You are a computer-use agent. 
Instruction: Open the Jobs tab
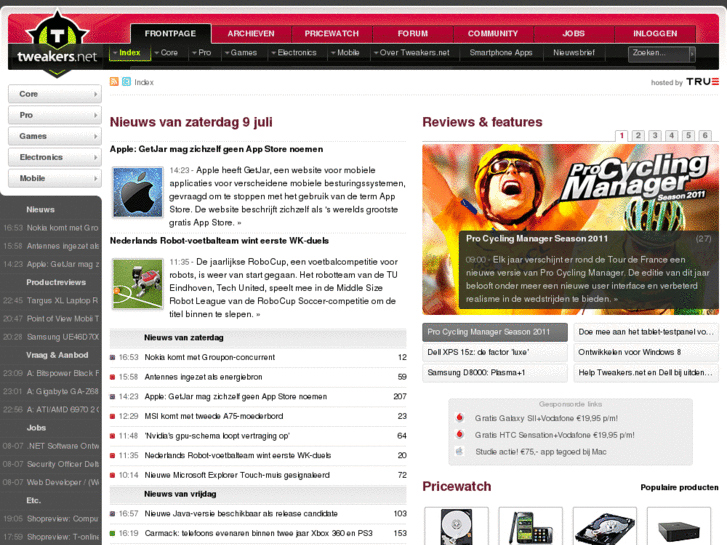[574, 33]
